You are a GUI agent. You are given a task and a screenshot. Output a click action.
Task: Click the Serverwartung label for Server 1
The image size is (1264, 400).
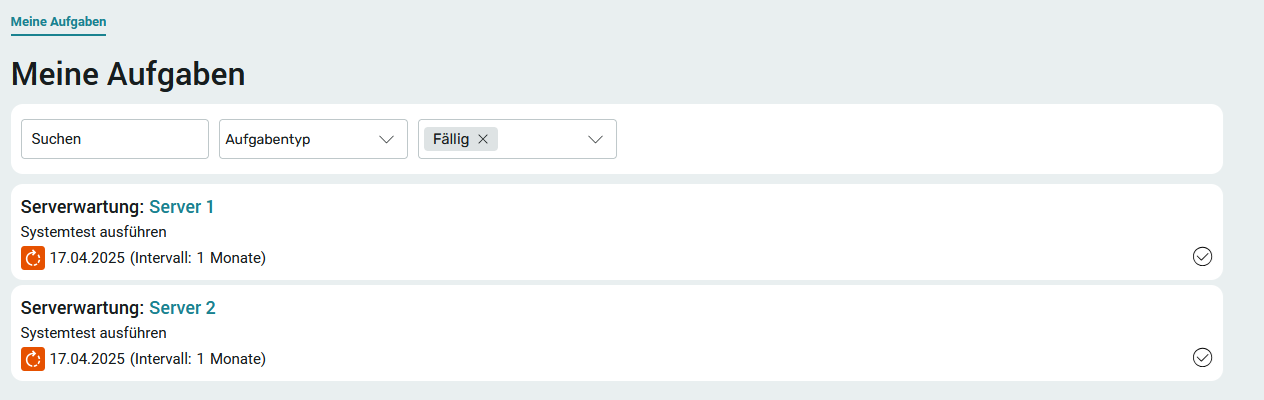(82, 207)
